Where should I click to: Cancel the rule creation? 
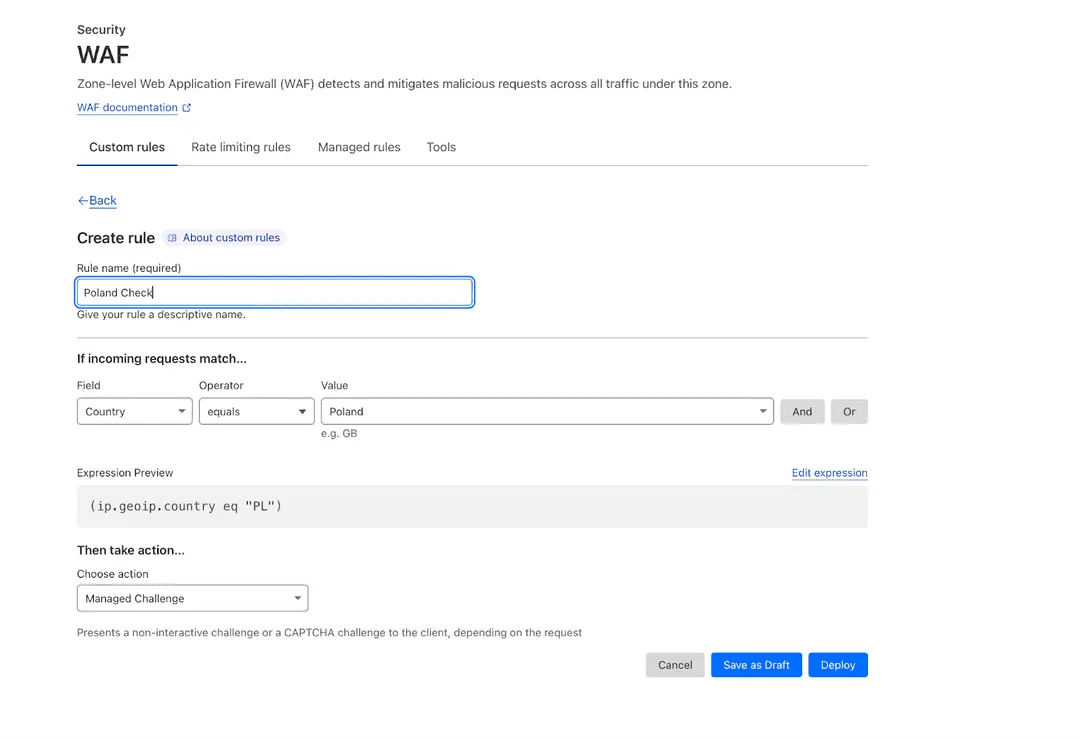[675, 665]
